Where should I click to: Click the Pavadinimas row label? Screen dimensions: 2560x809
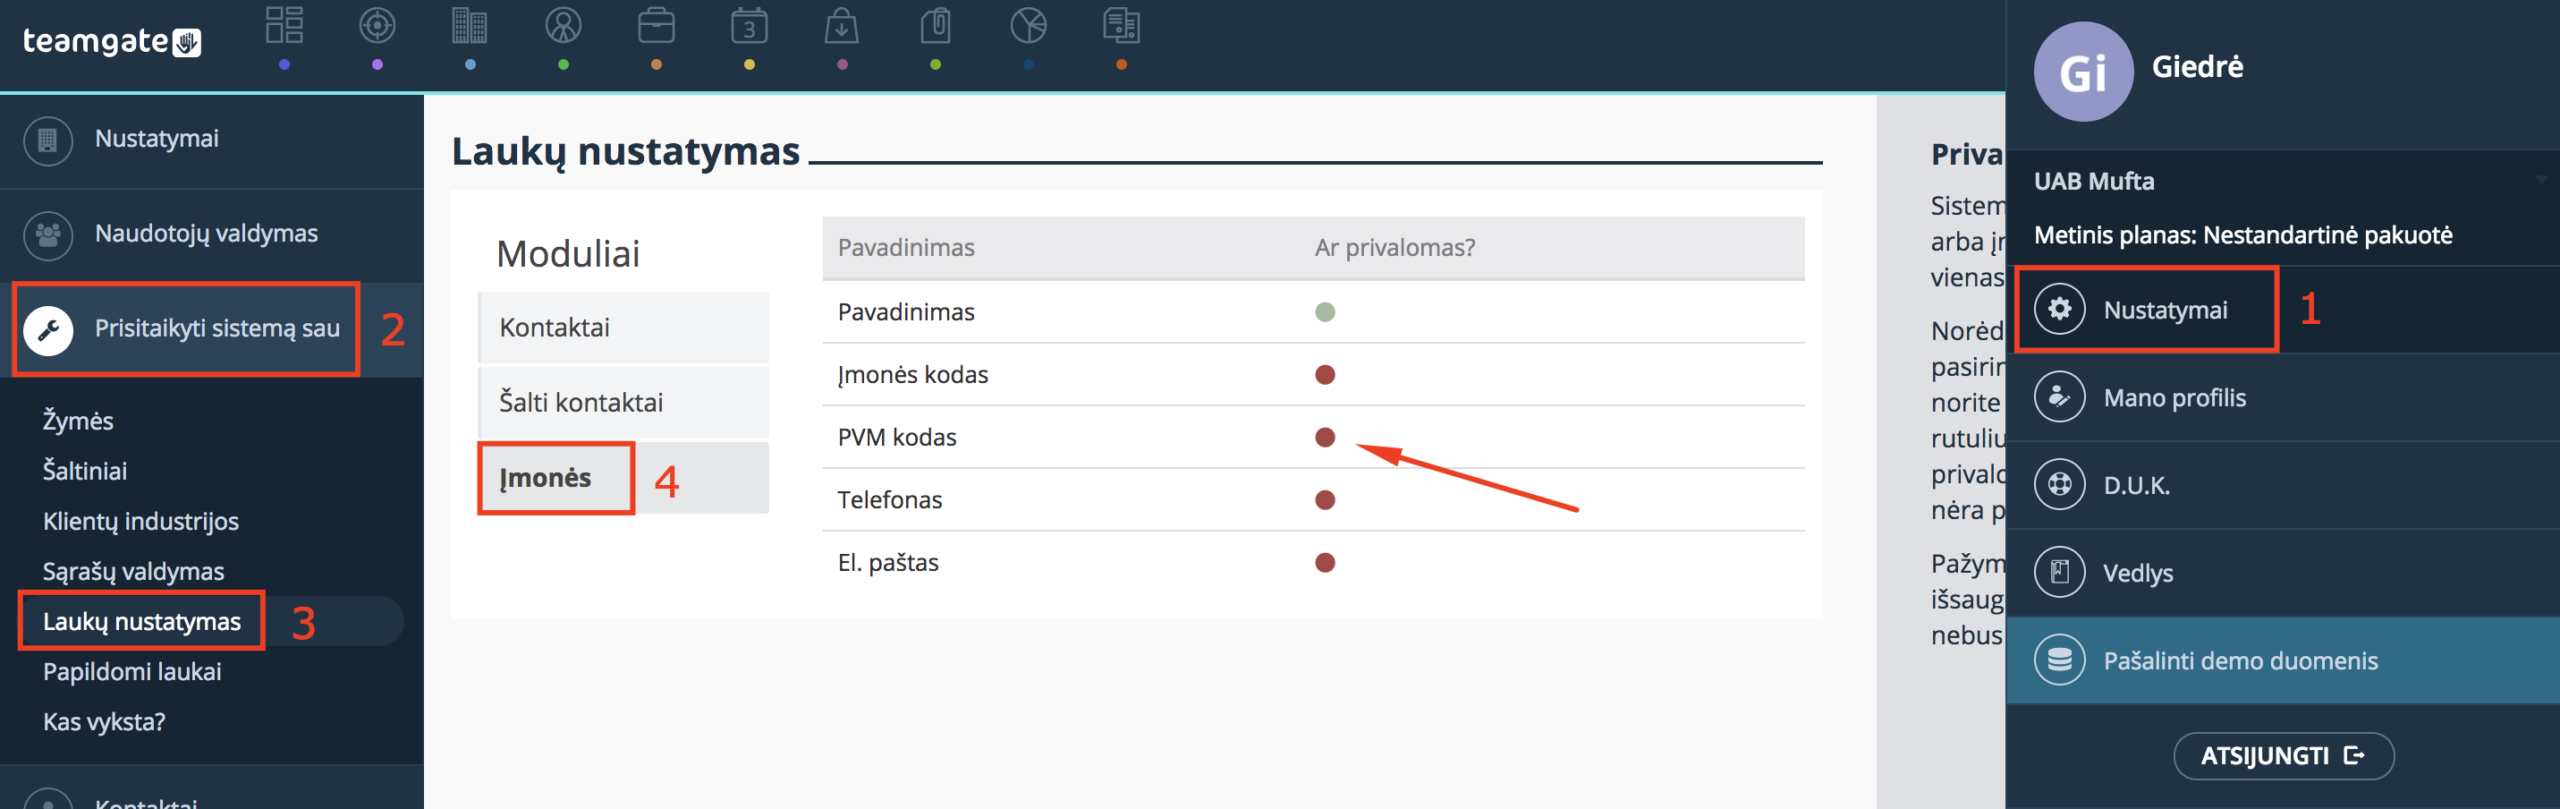point(906,312)
